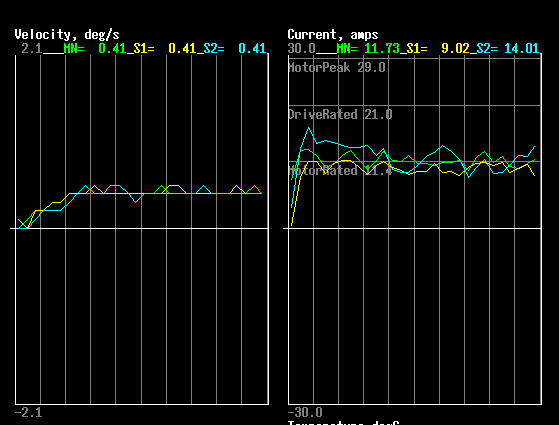Viewport: 559px width, 425px height.
Task: Click the cyan velocity dip in the plot
Action: pos(135,202)
